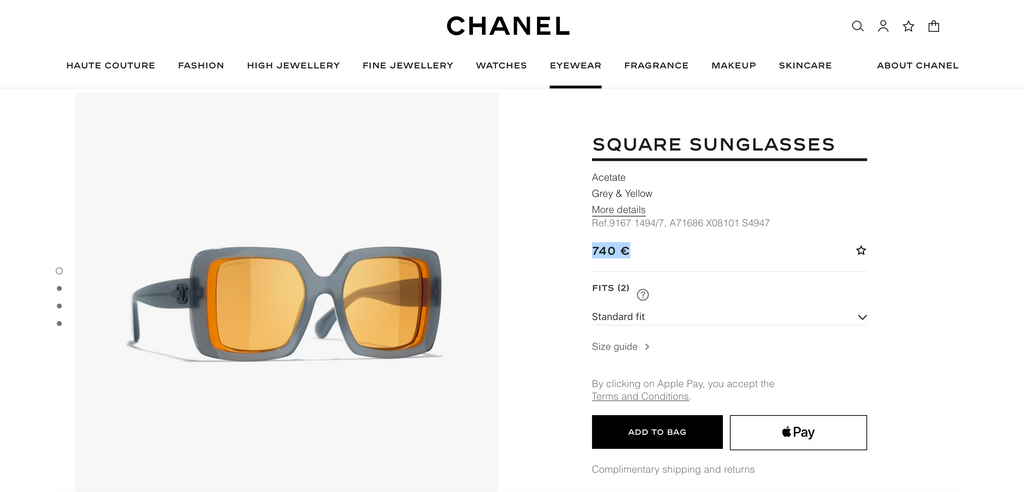Select the third image carousel dot
The width and height of the screenshot is (1024, 492).
click(60, 306)
